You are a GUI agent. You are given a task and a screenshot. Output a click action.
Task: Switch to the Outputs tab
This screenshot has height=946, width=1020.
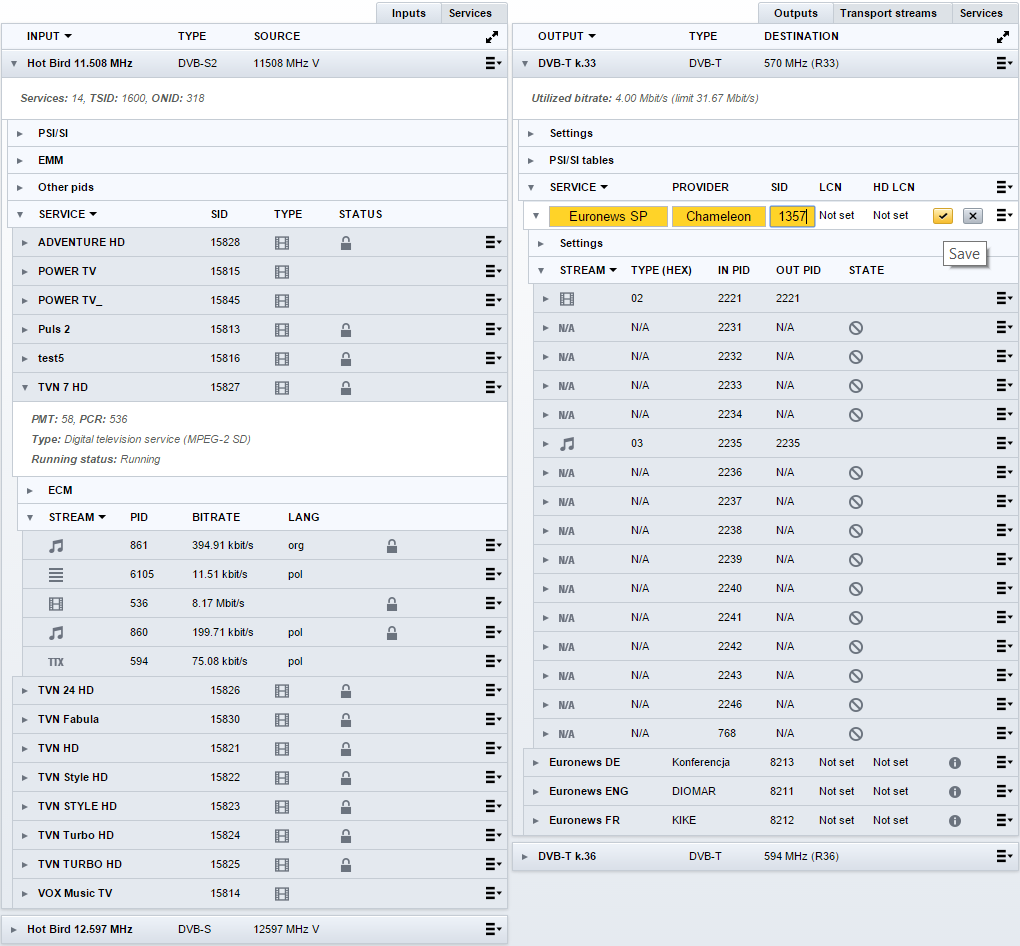(x=796, y=13)
